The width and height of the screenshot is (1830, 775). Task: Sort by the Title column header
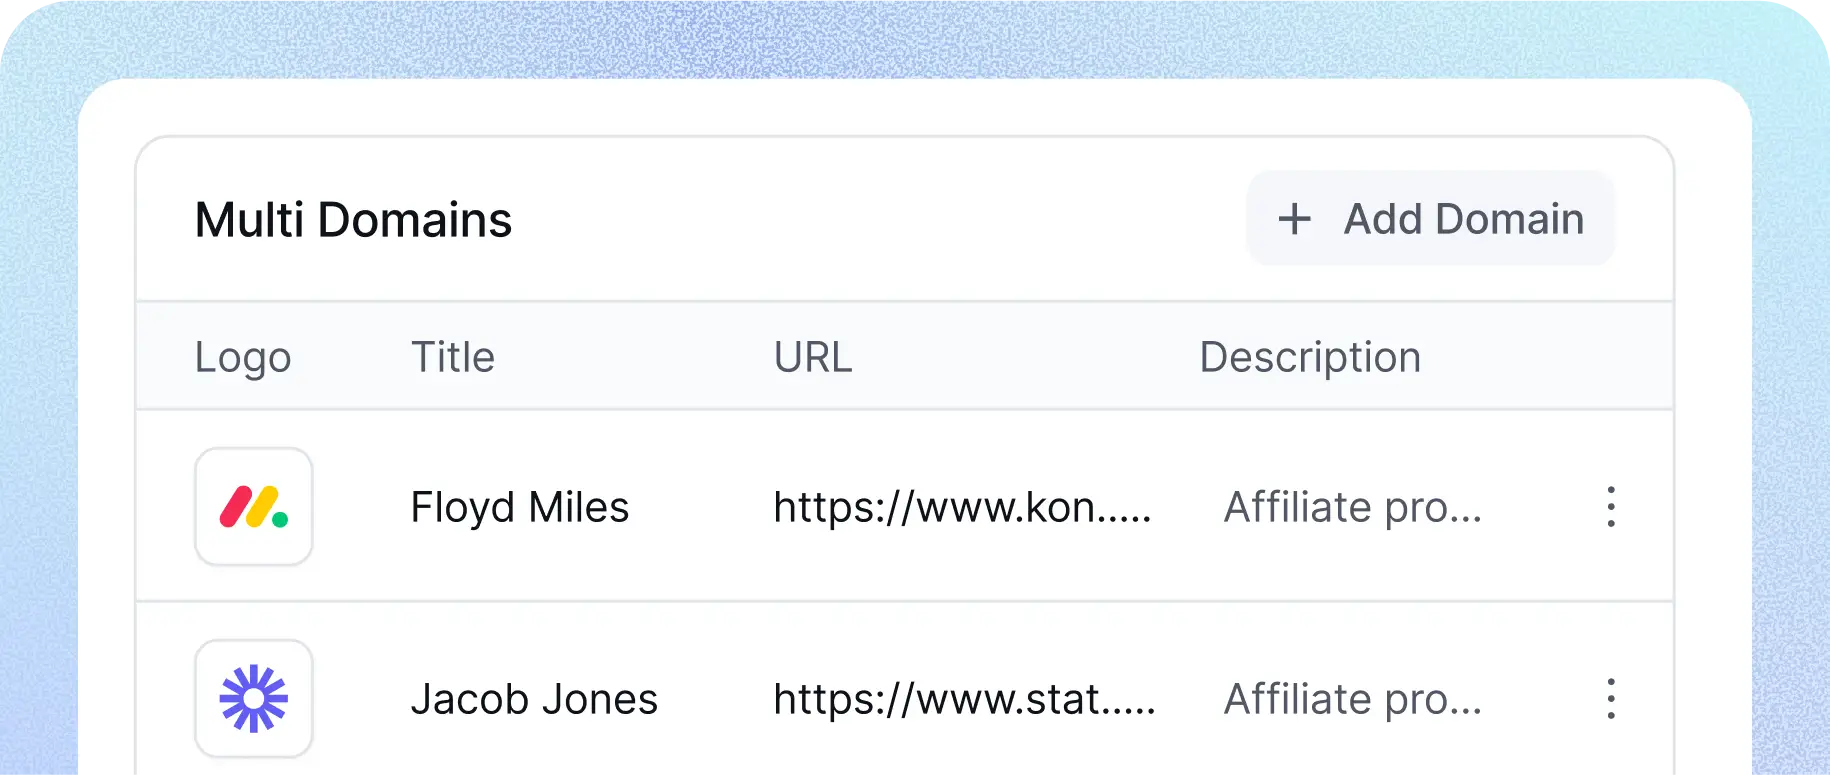(453, 357)
